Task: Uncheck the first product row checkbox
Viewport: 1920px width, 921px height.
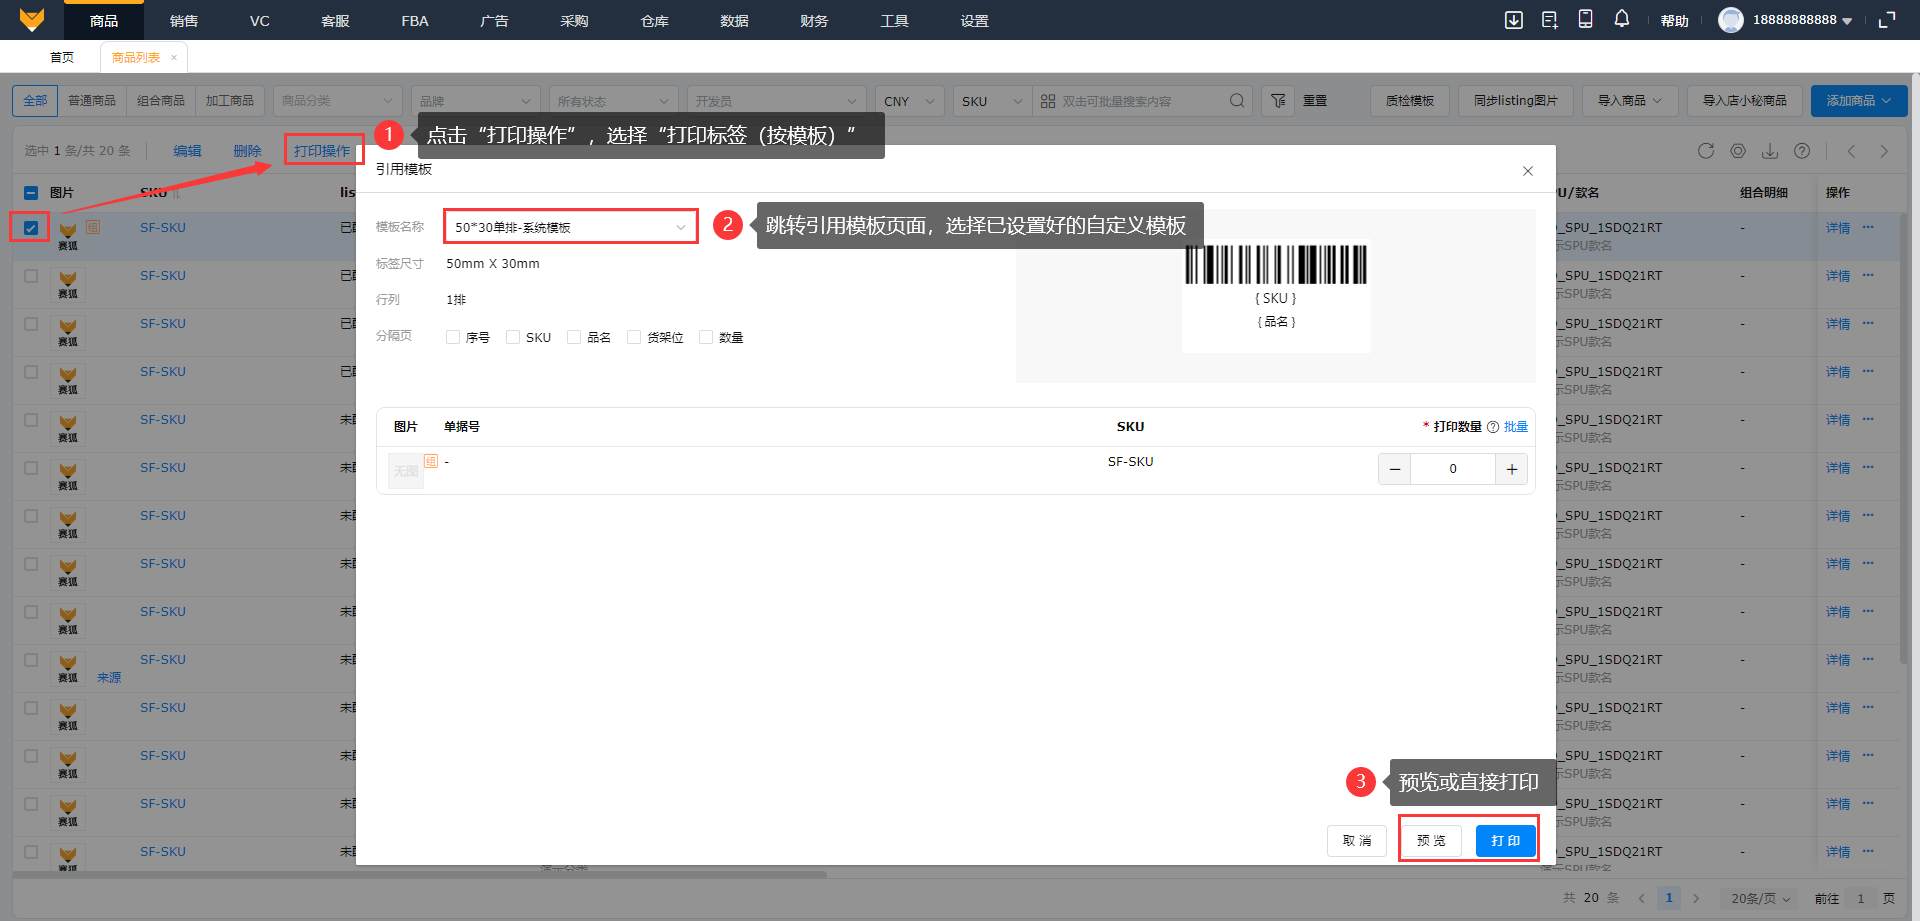Action: tap(31, 228)
